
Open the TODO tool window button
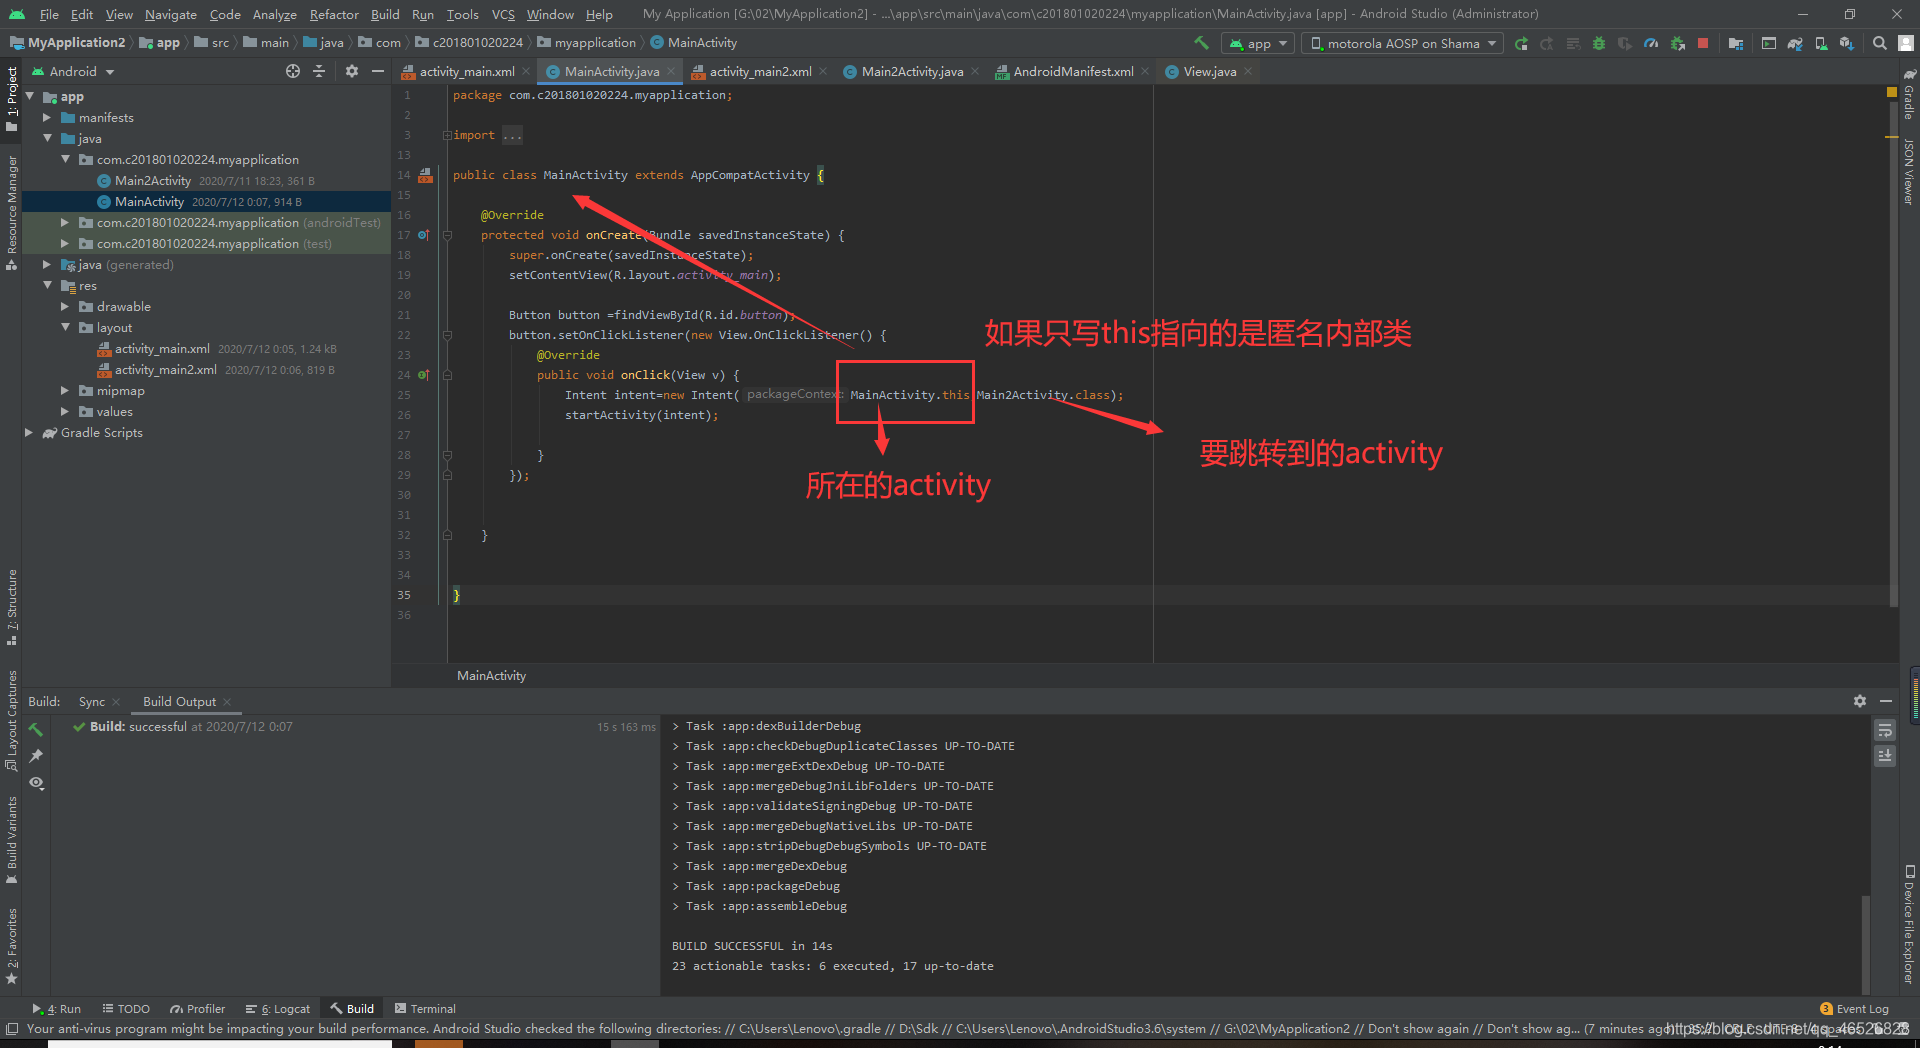[x=126, y=1009]
